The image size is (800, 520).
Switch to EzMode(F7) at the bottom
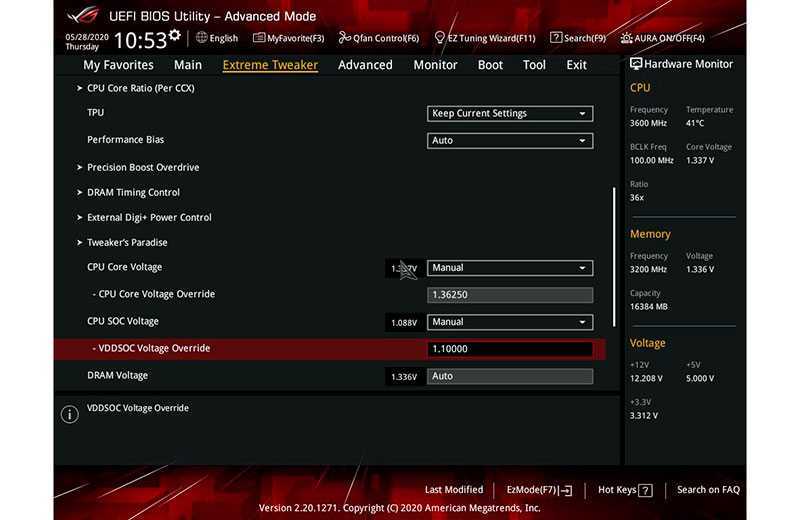pos(539,490)
